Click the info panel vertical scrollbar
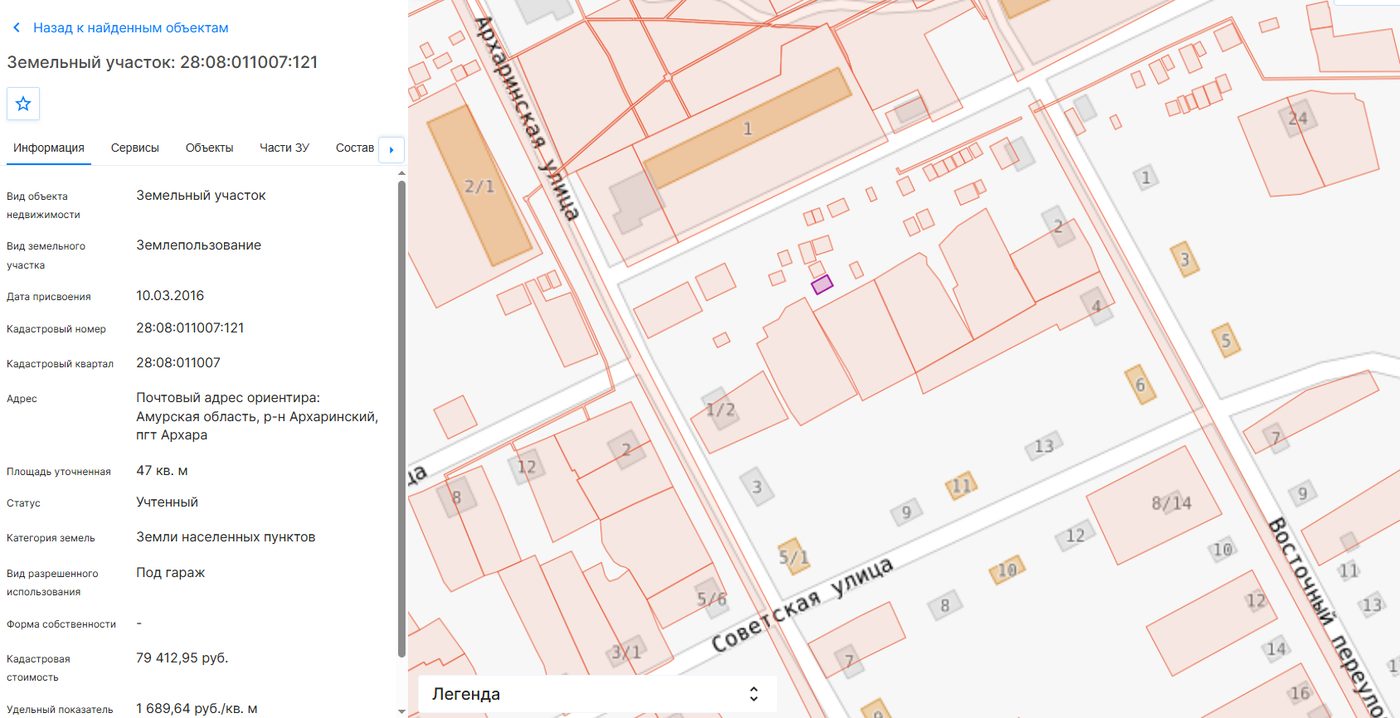The width and height of the screenshot is (1400, 718). click(402, 418)
